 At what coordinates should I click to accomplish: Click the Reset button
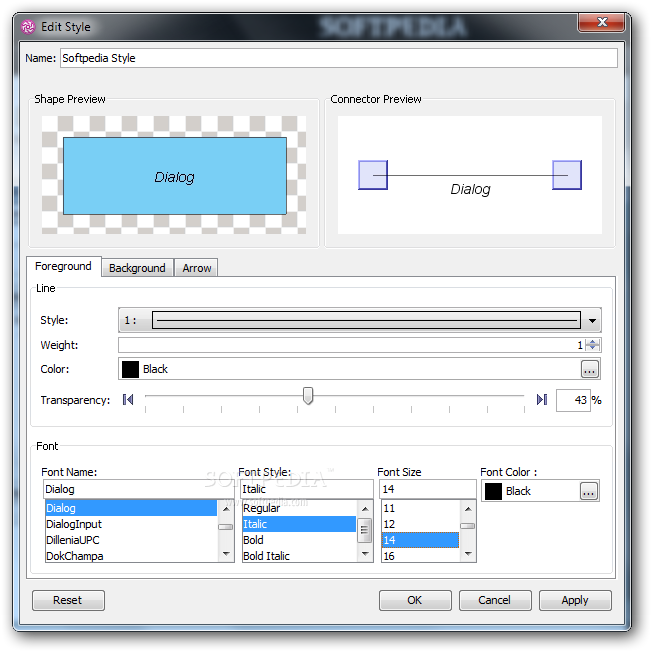click(x=68, y=600)
